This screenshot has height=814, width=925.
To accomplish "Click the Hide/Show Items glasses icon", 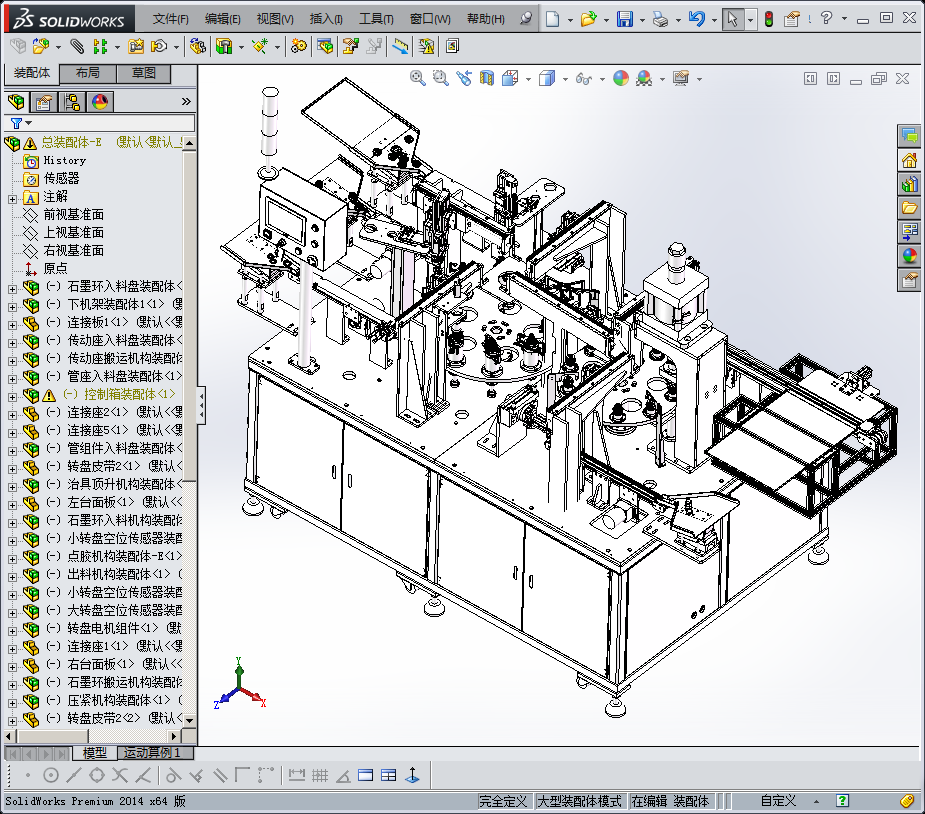I will (583, 78).
